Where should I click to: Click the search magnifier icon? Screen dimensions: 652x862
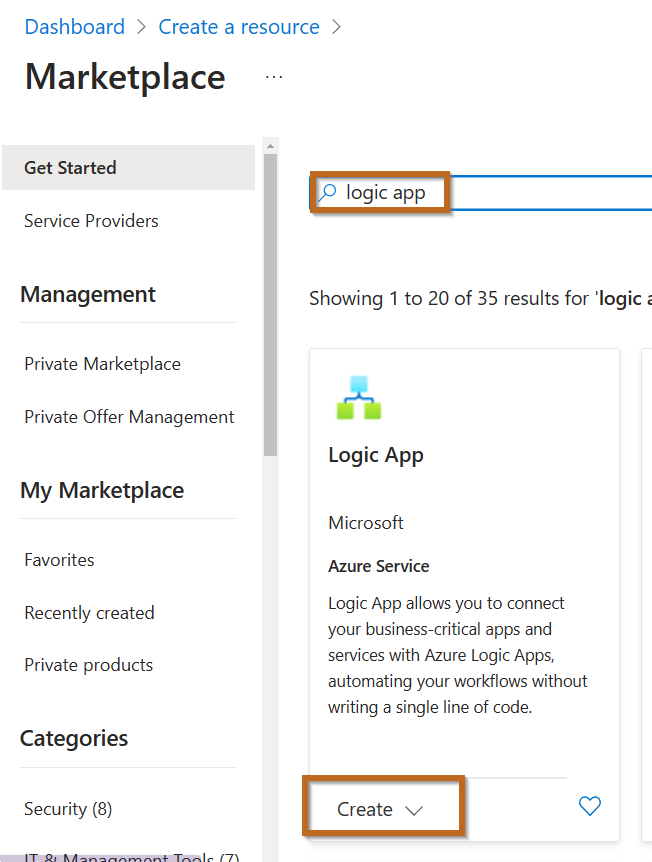(x=327, y=192)
